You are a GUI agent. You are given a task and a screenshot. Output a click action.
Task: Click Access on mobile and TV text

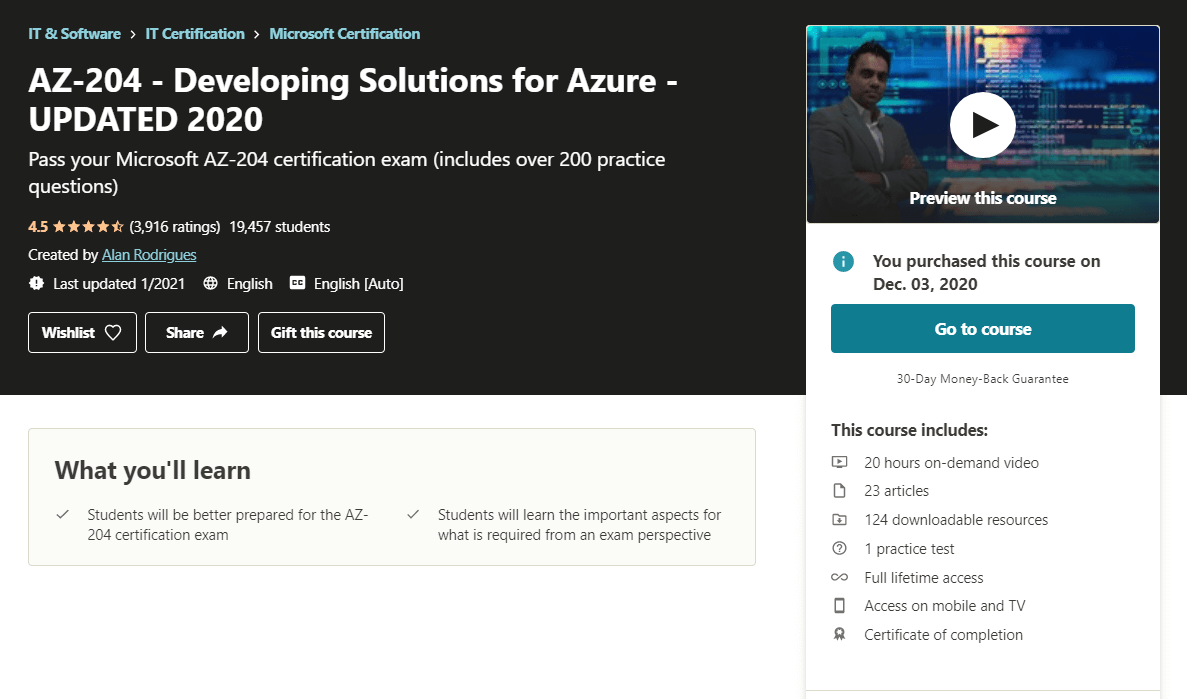coord(945,606)
